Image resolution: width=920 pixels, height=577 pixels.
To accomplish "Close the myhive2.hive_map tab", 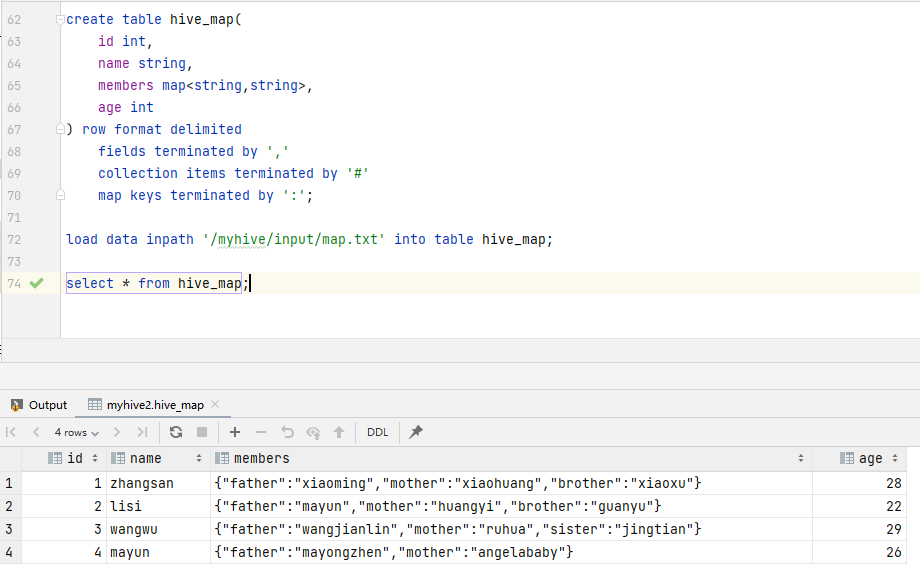I will pos(215,404).
